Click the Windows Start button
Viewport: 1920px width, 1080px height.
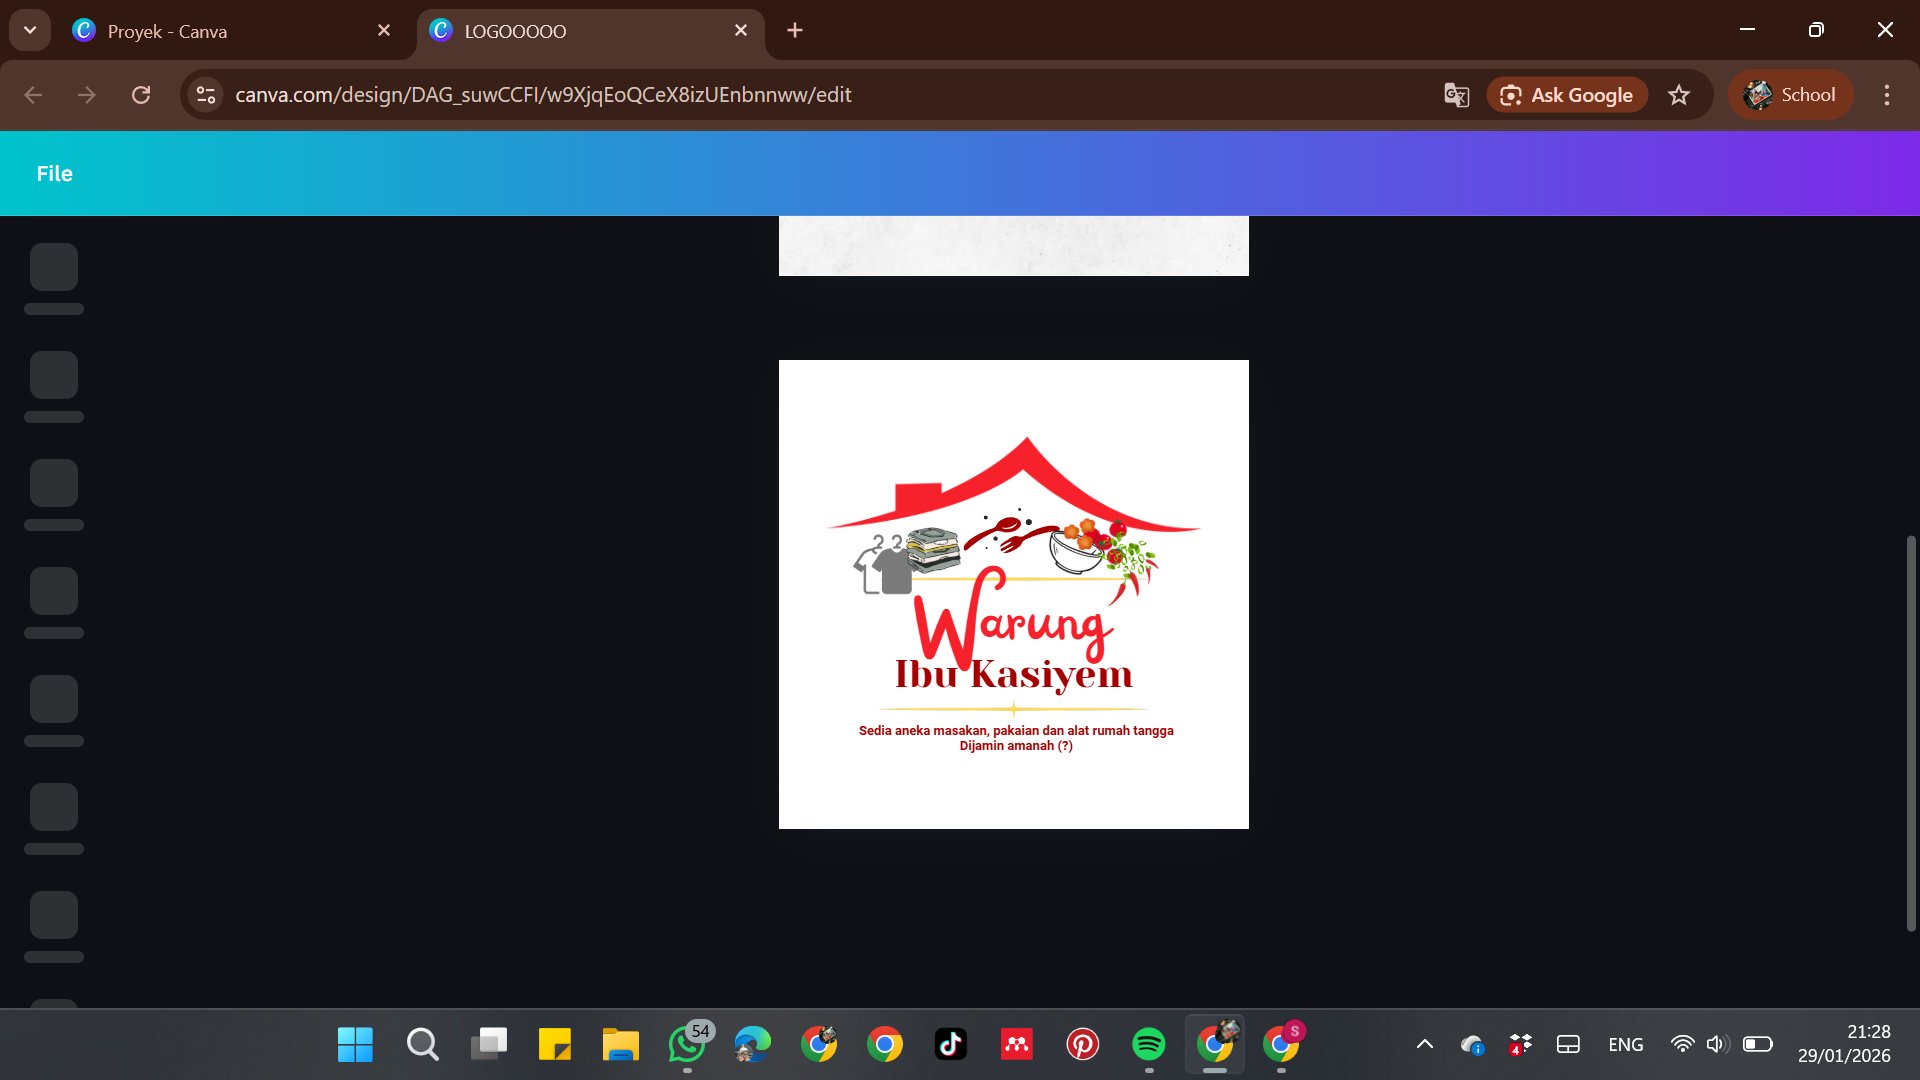click(x=355, y=1044)
